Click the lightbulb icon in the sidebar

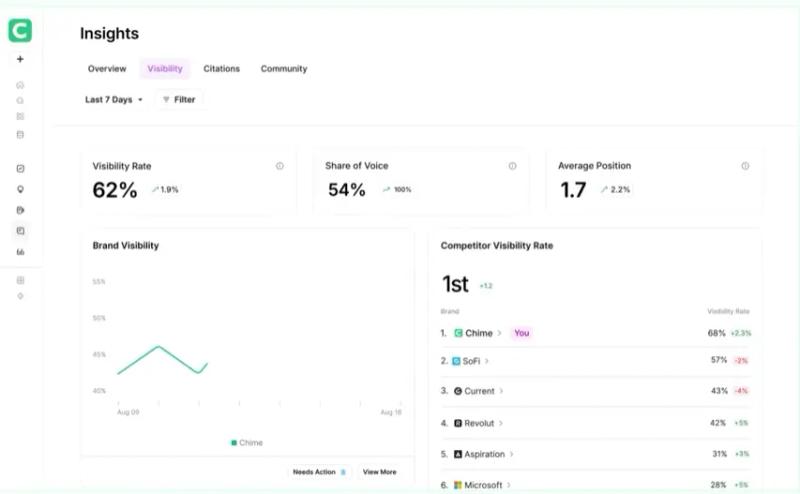[x=20, y=189]
